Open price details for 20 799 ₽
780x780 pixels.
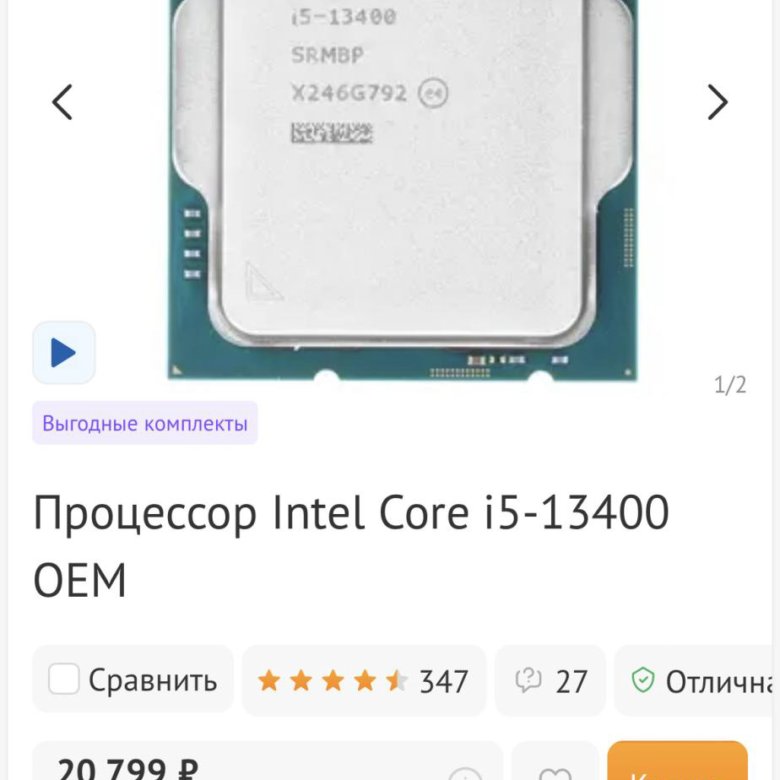click(127, 769)
